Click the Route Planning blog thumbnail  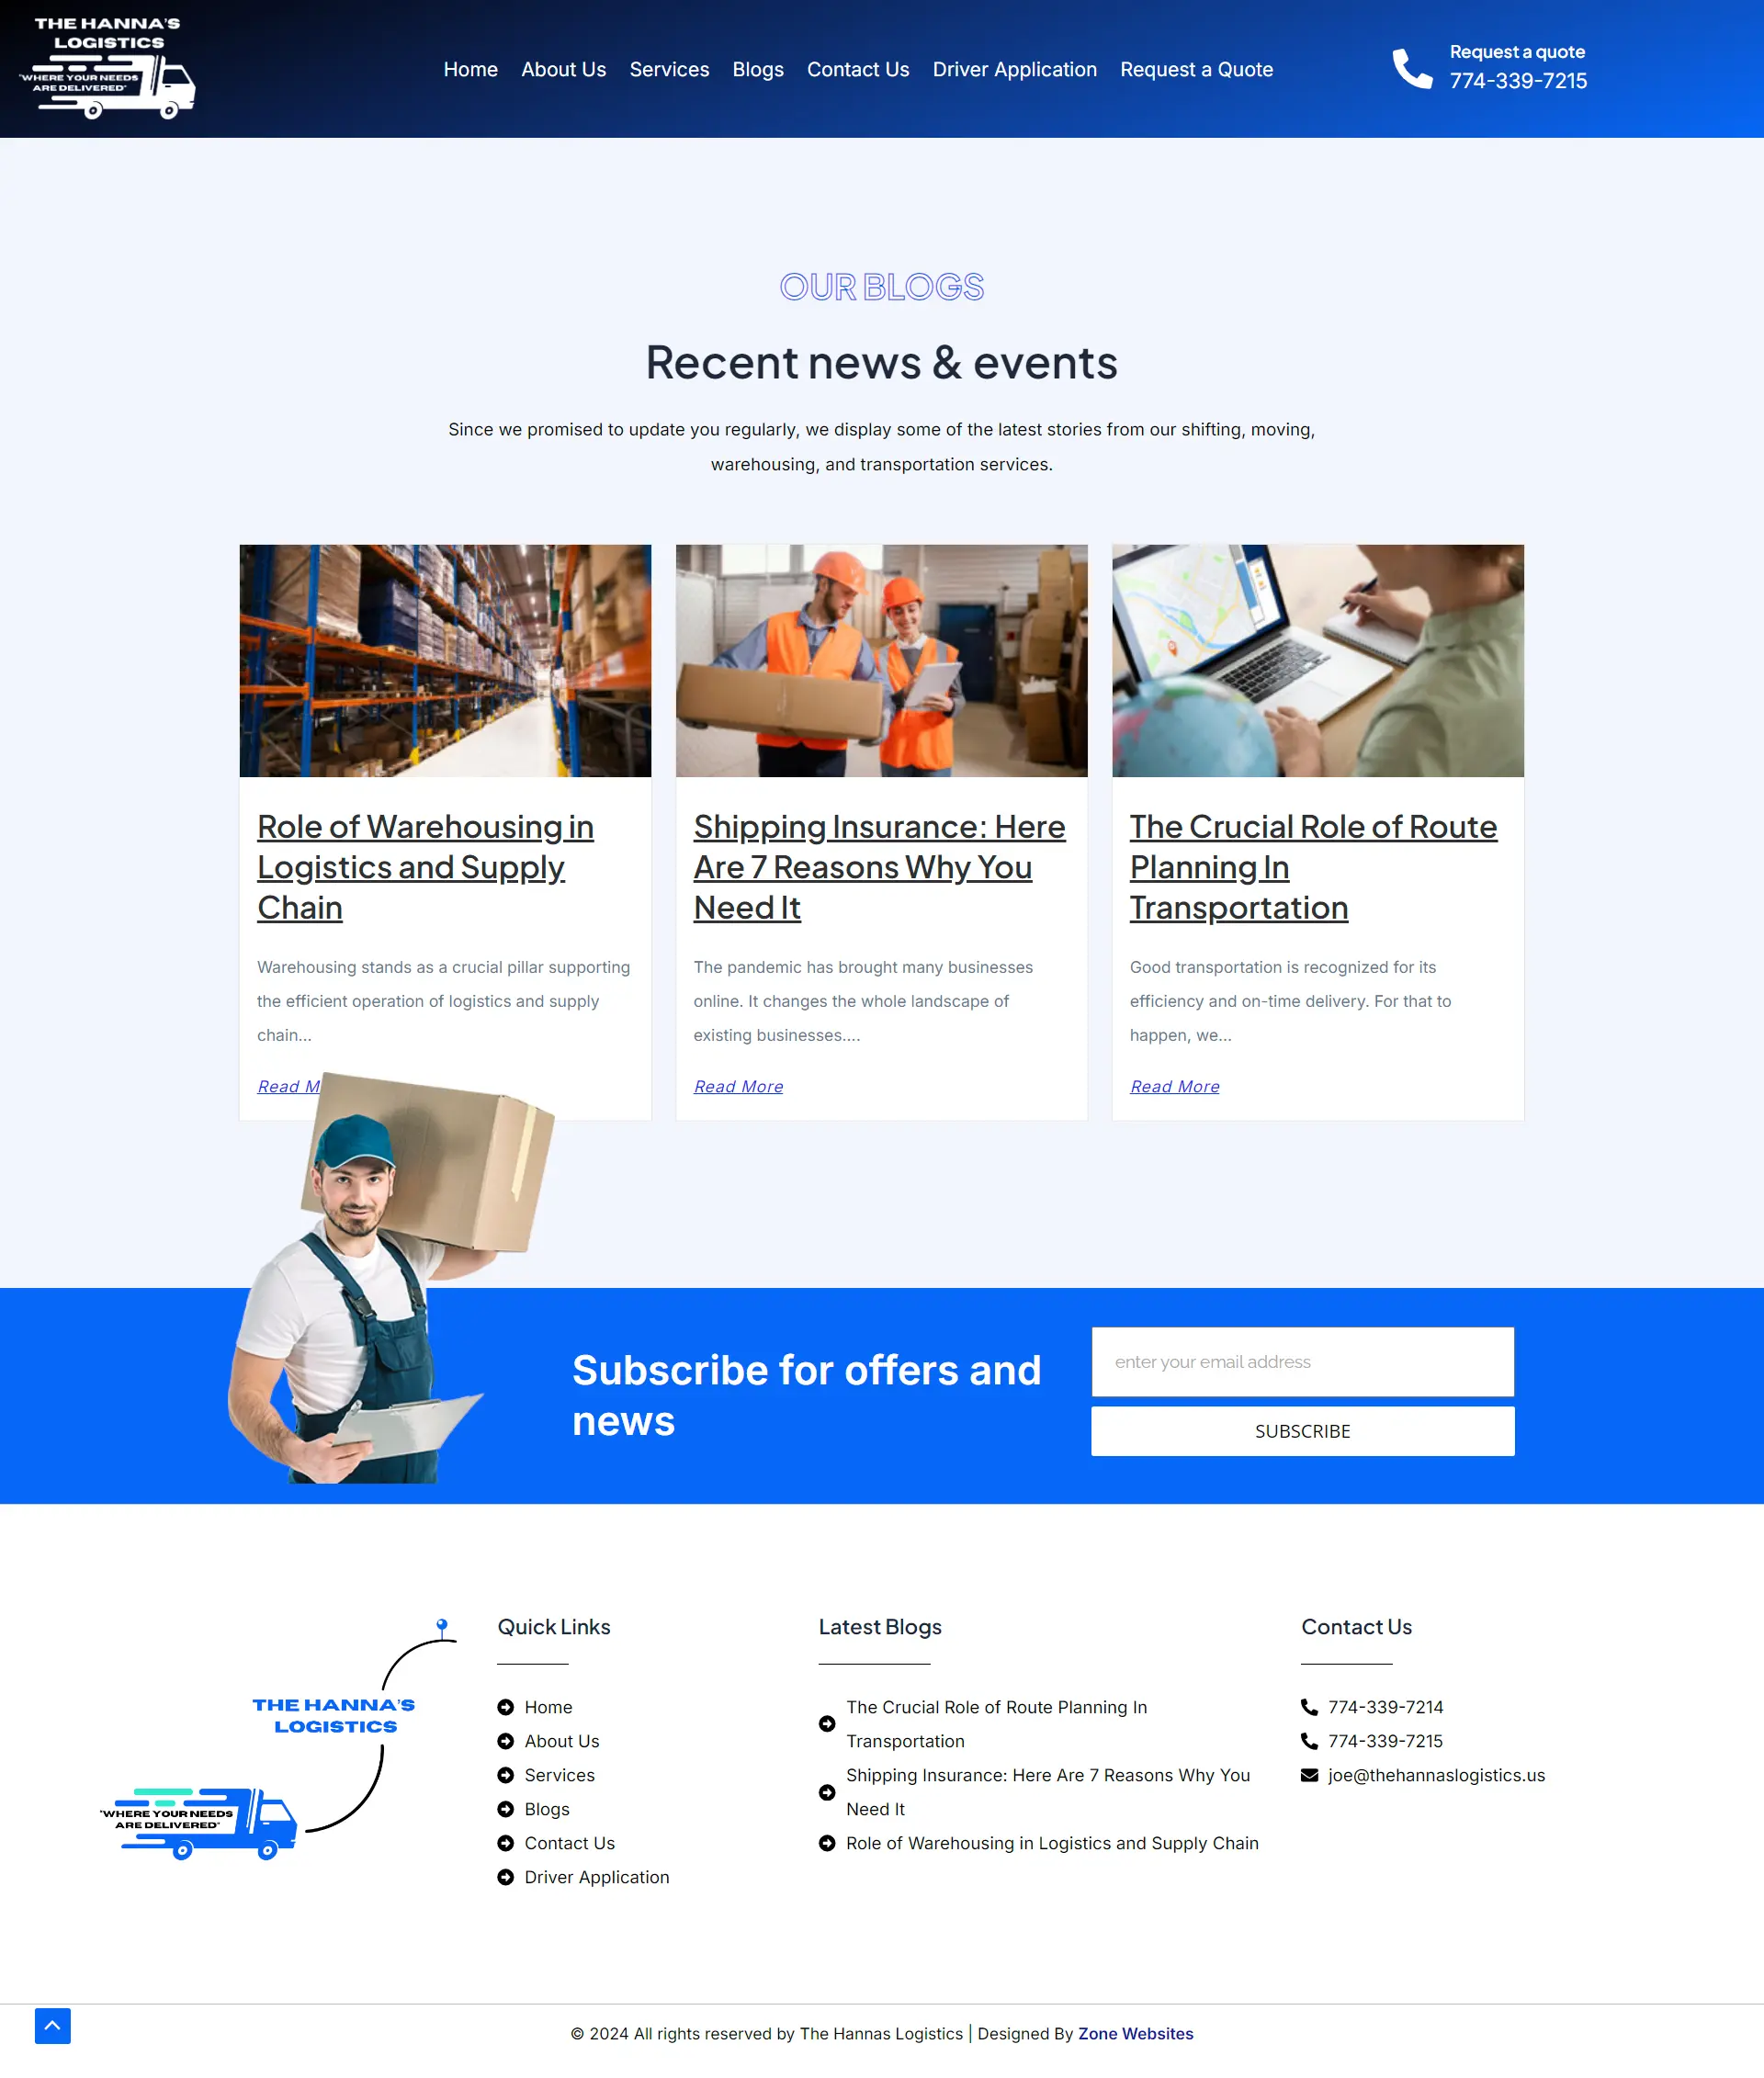point(1317,660)
